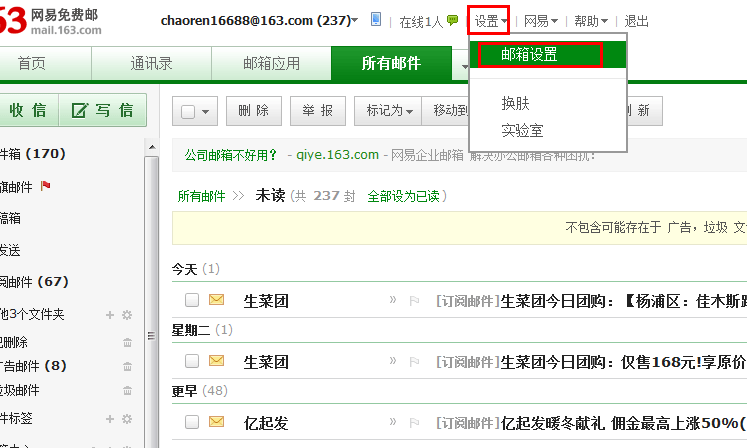
Task: Click the 全部设为已读 link
Action: (x=404, y=196)
